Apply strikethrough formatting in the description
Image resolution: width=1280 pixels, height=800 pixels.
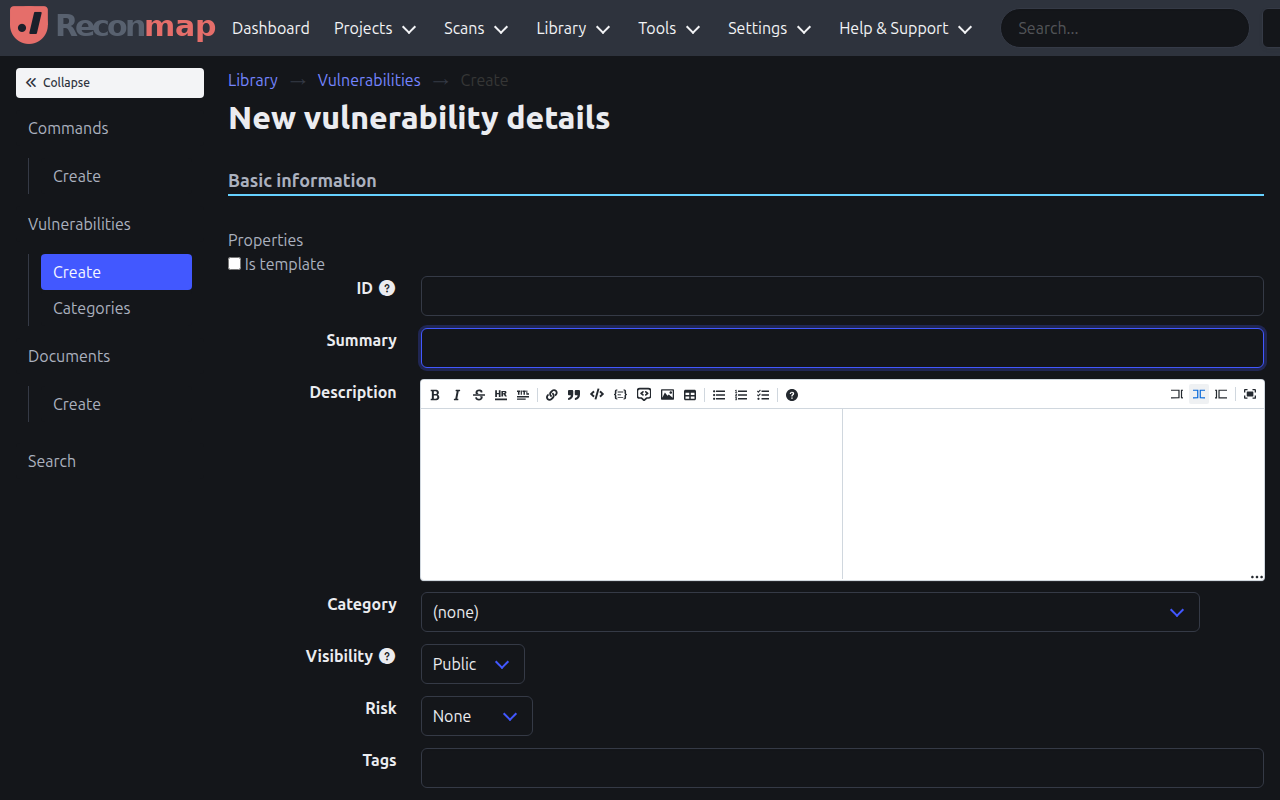[x=478, y=394]
